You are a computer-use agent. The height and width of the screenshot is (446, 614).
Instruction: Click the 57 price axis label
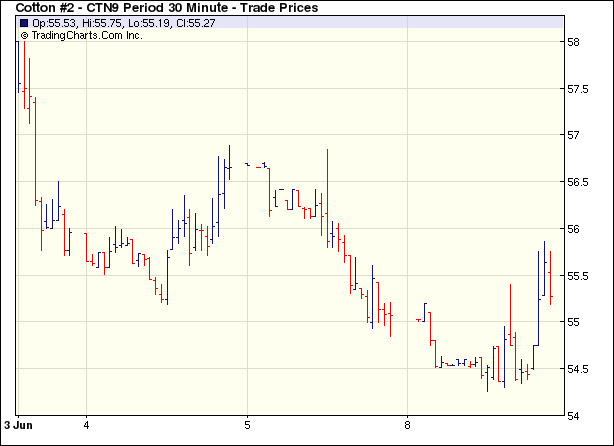(x=574, y=136)
